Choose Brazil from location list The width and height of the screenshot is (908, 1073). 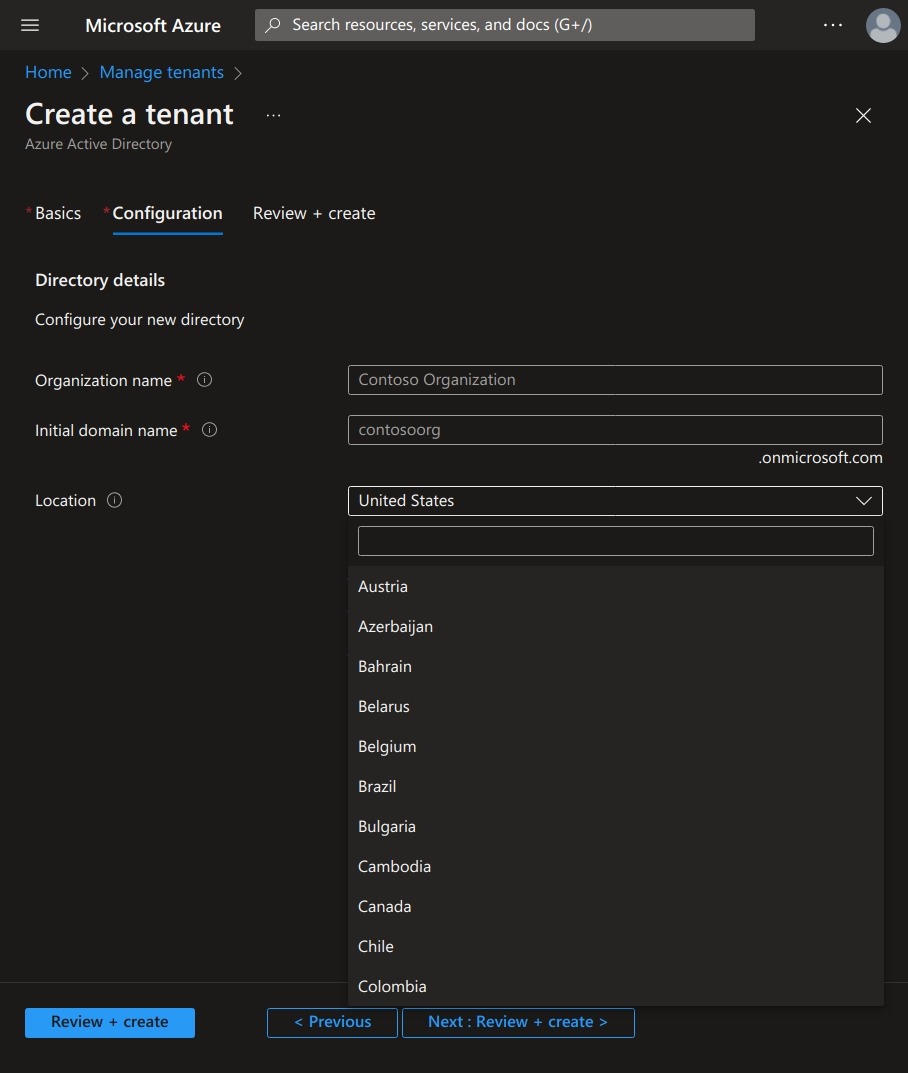click(x=616, y=787)
